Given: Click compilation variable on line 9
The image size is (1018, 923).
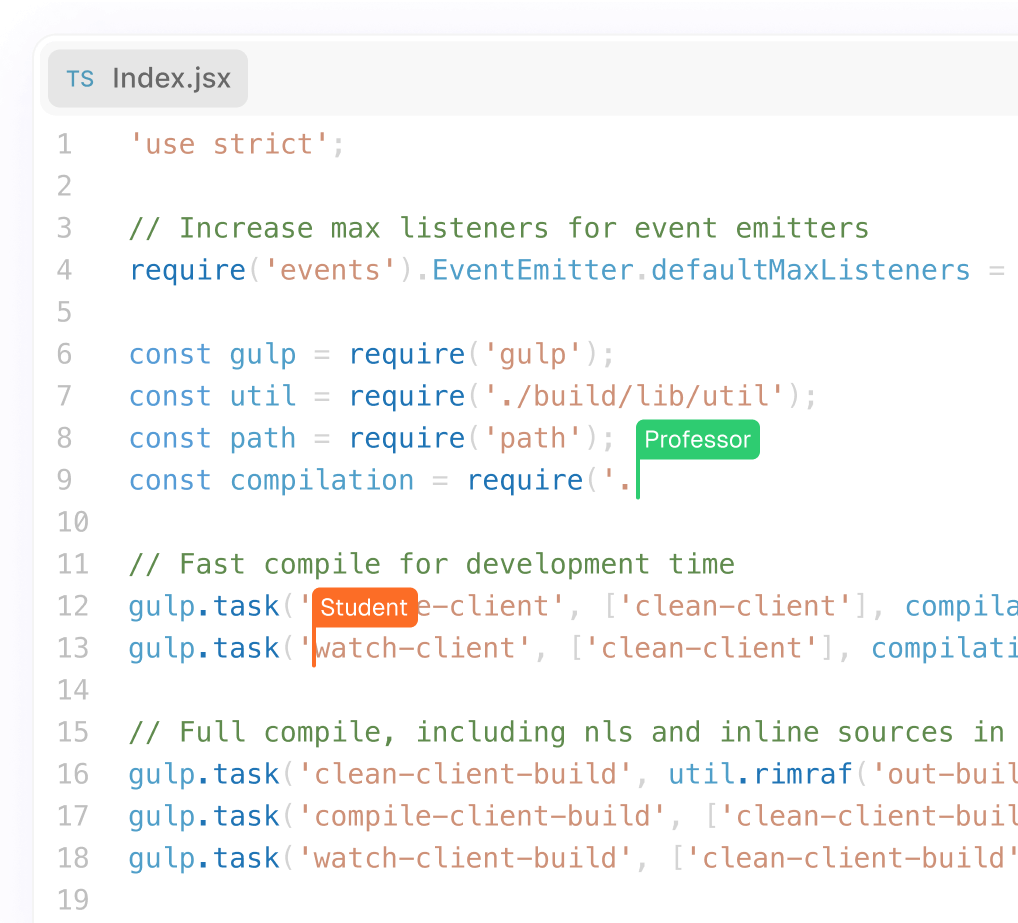Looking at the screenshot, I should click(x=321, y=481).
